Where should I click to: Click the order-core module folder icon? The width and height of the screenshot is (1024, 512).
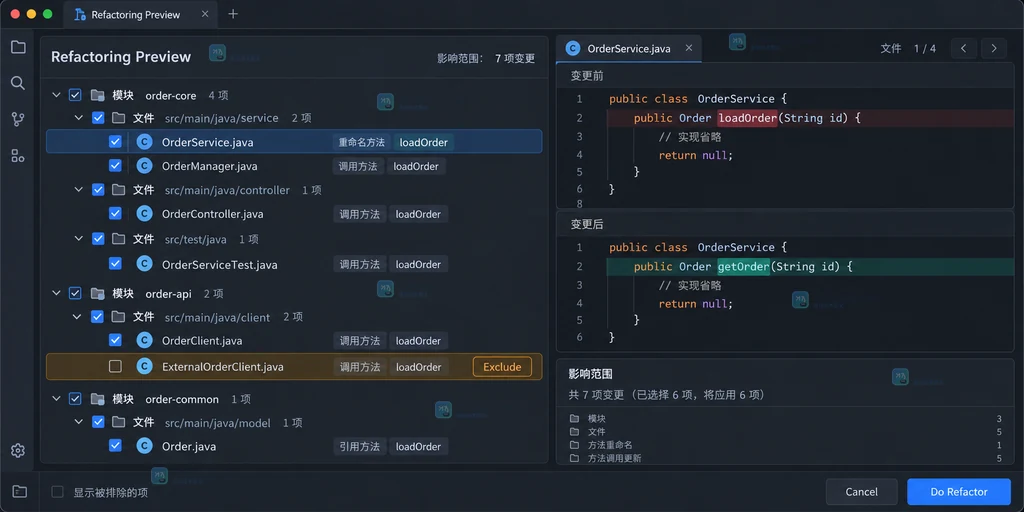97,95
